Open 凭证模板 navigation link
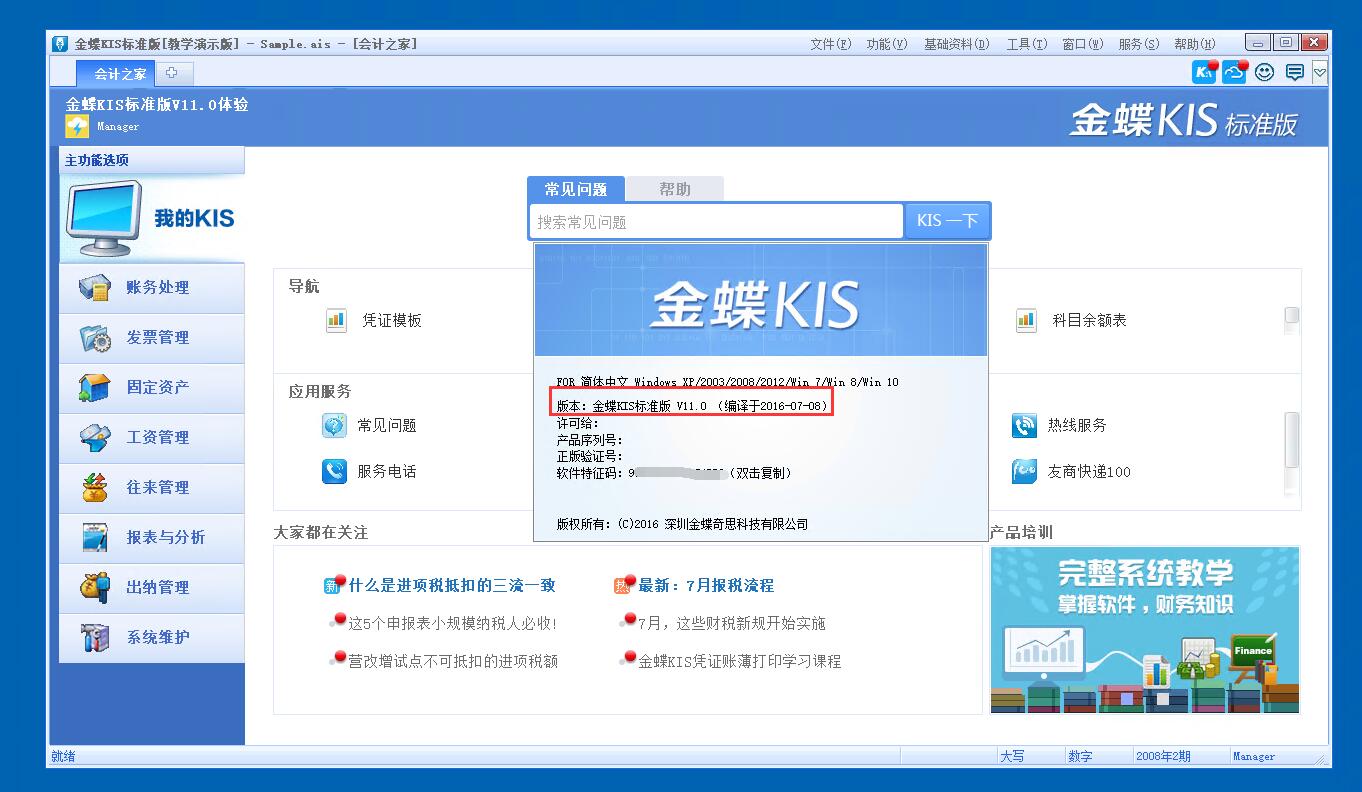1362x792 pixels. click(x=392, y=321)
